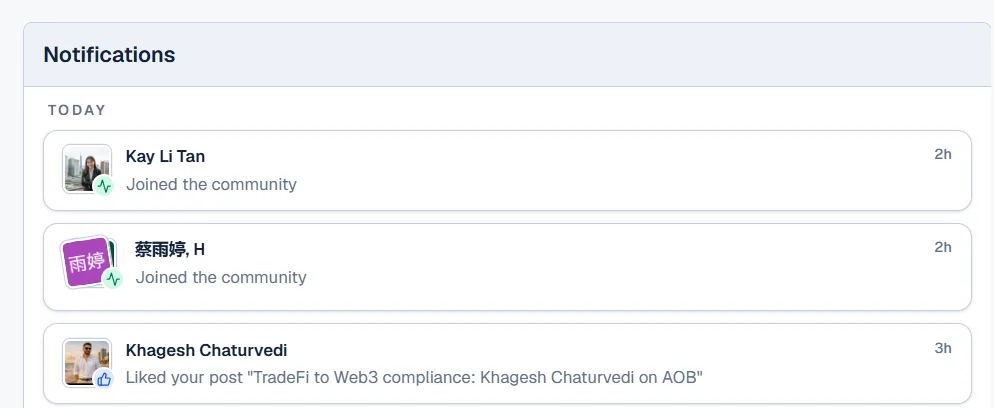Open Khagesh Chaturvedi's profile photo

tap(87, 362)
